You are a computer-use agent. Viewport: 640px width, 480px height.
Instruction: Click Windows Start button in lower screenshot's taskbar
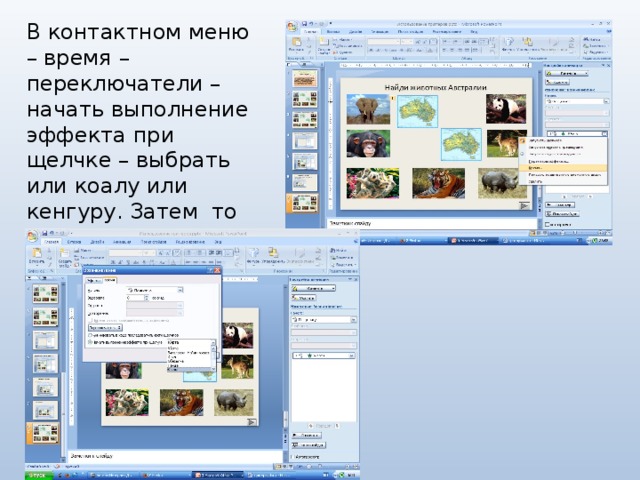[x=38, y=476]
